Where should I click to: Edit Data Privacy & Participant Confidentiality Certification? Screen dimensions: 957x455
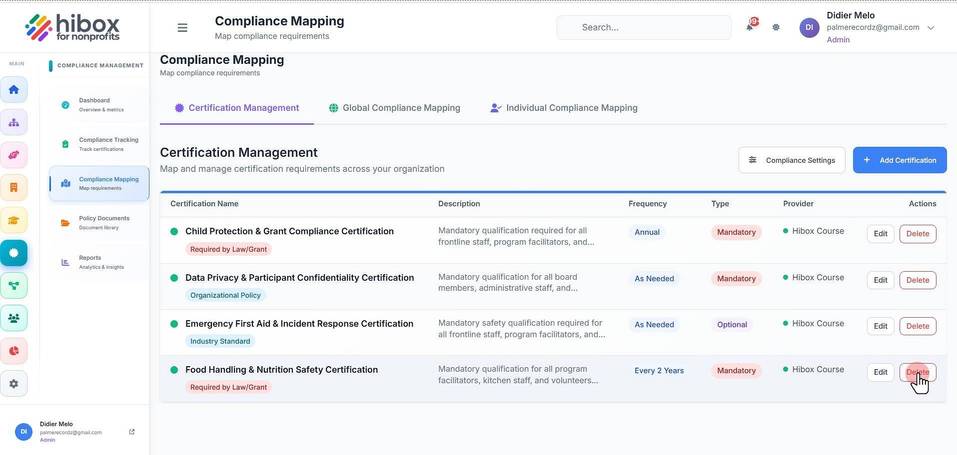881,280
